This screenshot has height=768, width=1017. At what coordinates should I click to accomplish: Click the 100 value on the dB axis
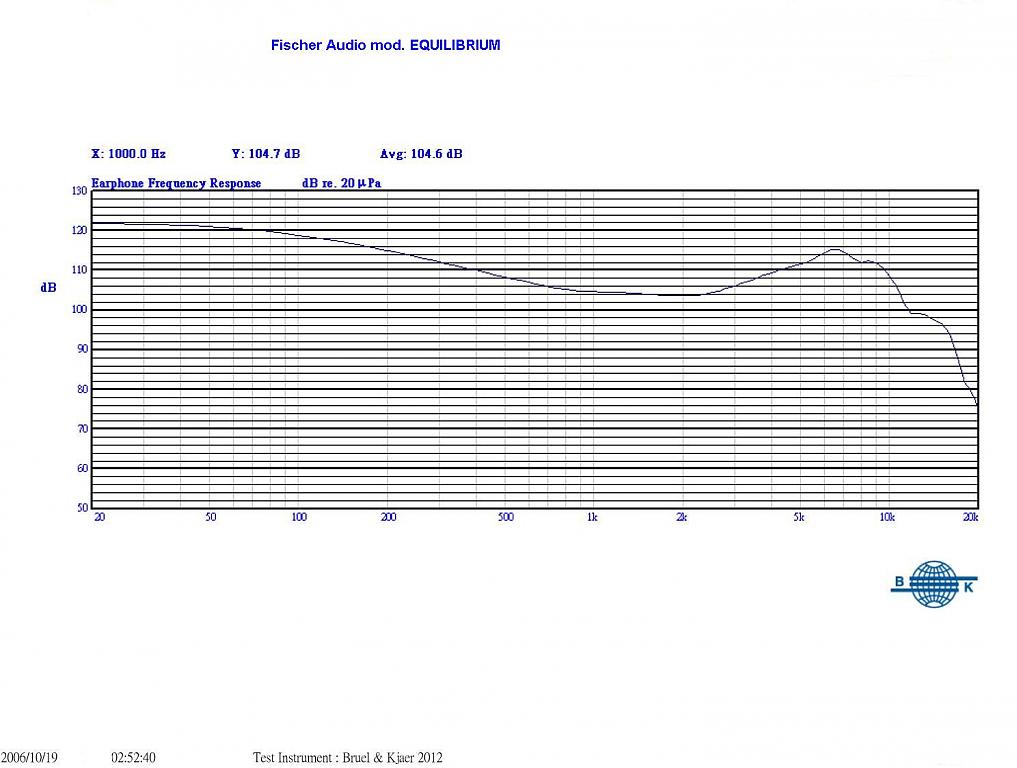click(x=79, y=309)
